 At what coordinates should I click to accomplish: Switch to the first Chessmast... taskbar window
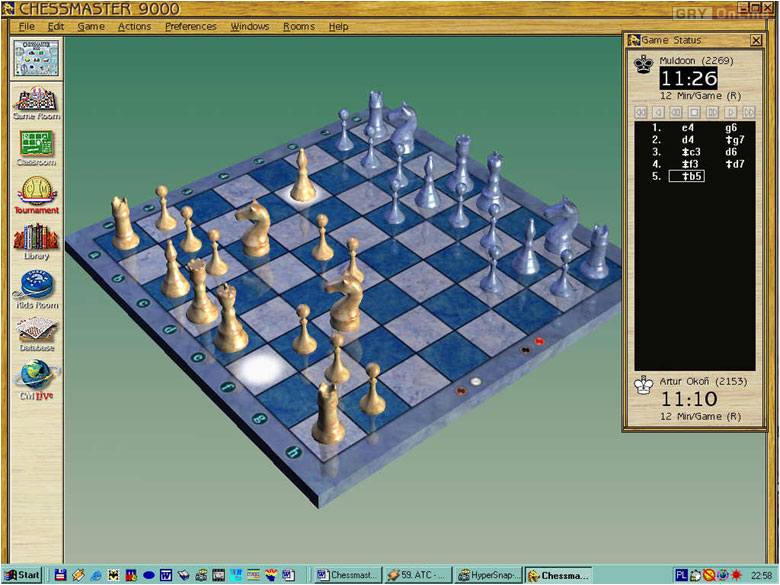point(348,575)
